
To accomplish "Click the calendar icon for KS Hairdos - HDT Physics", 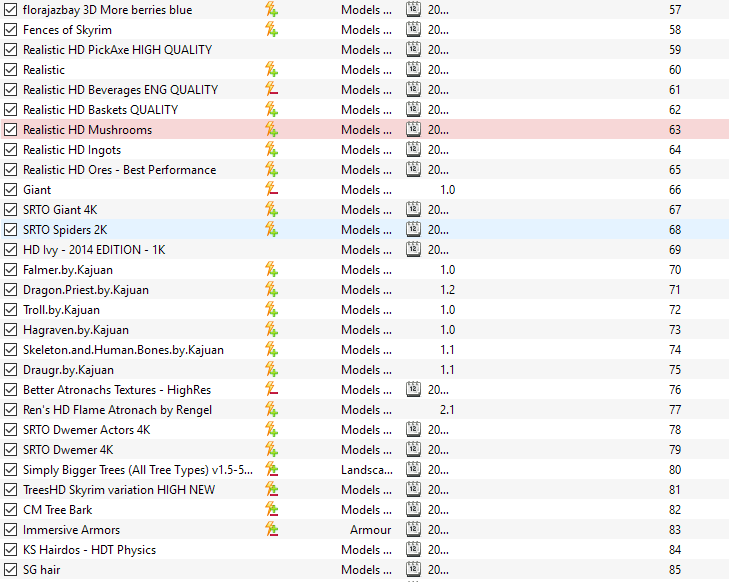I will pos(414,550).
